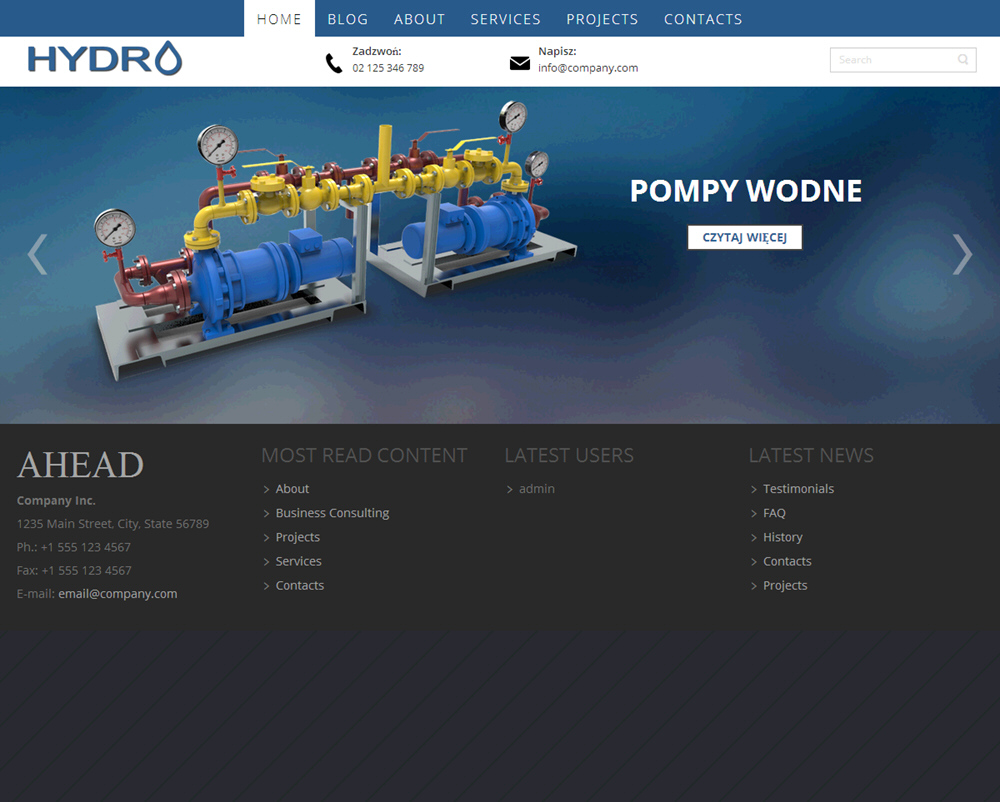Open the admin user link

coord(536,489)
